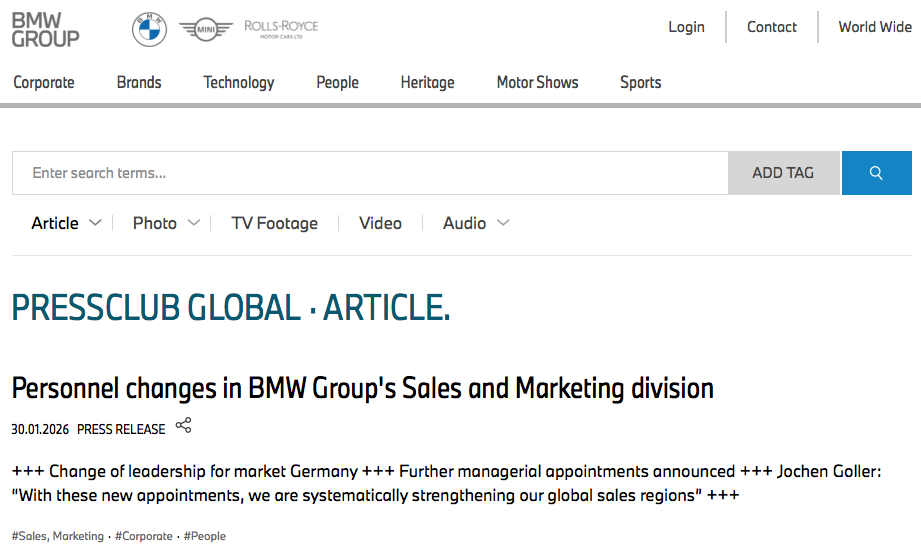Click the Login link
The height and width of the screenshot is (558, 921).
point(686,27)
